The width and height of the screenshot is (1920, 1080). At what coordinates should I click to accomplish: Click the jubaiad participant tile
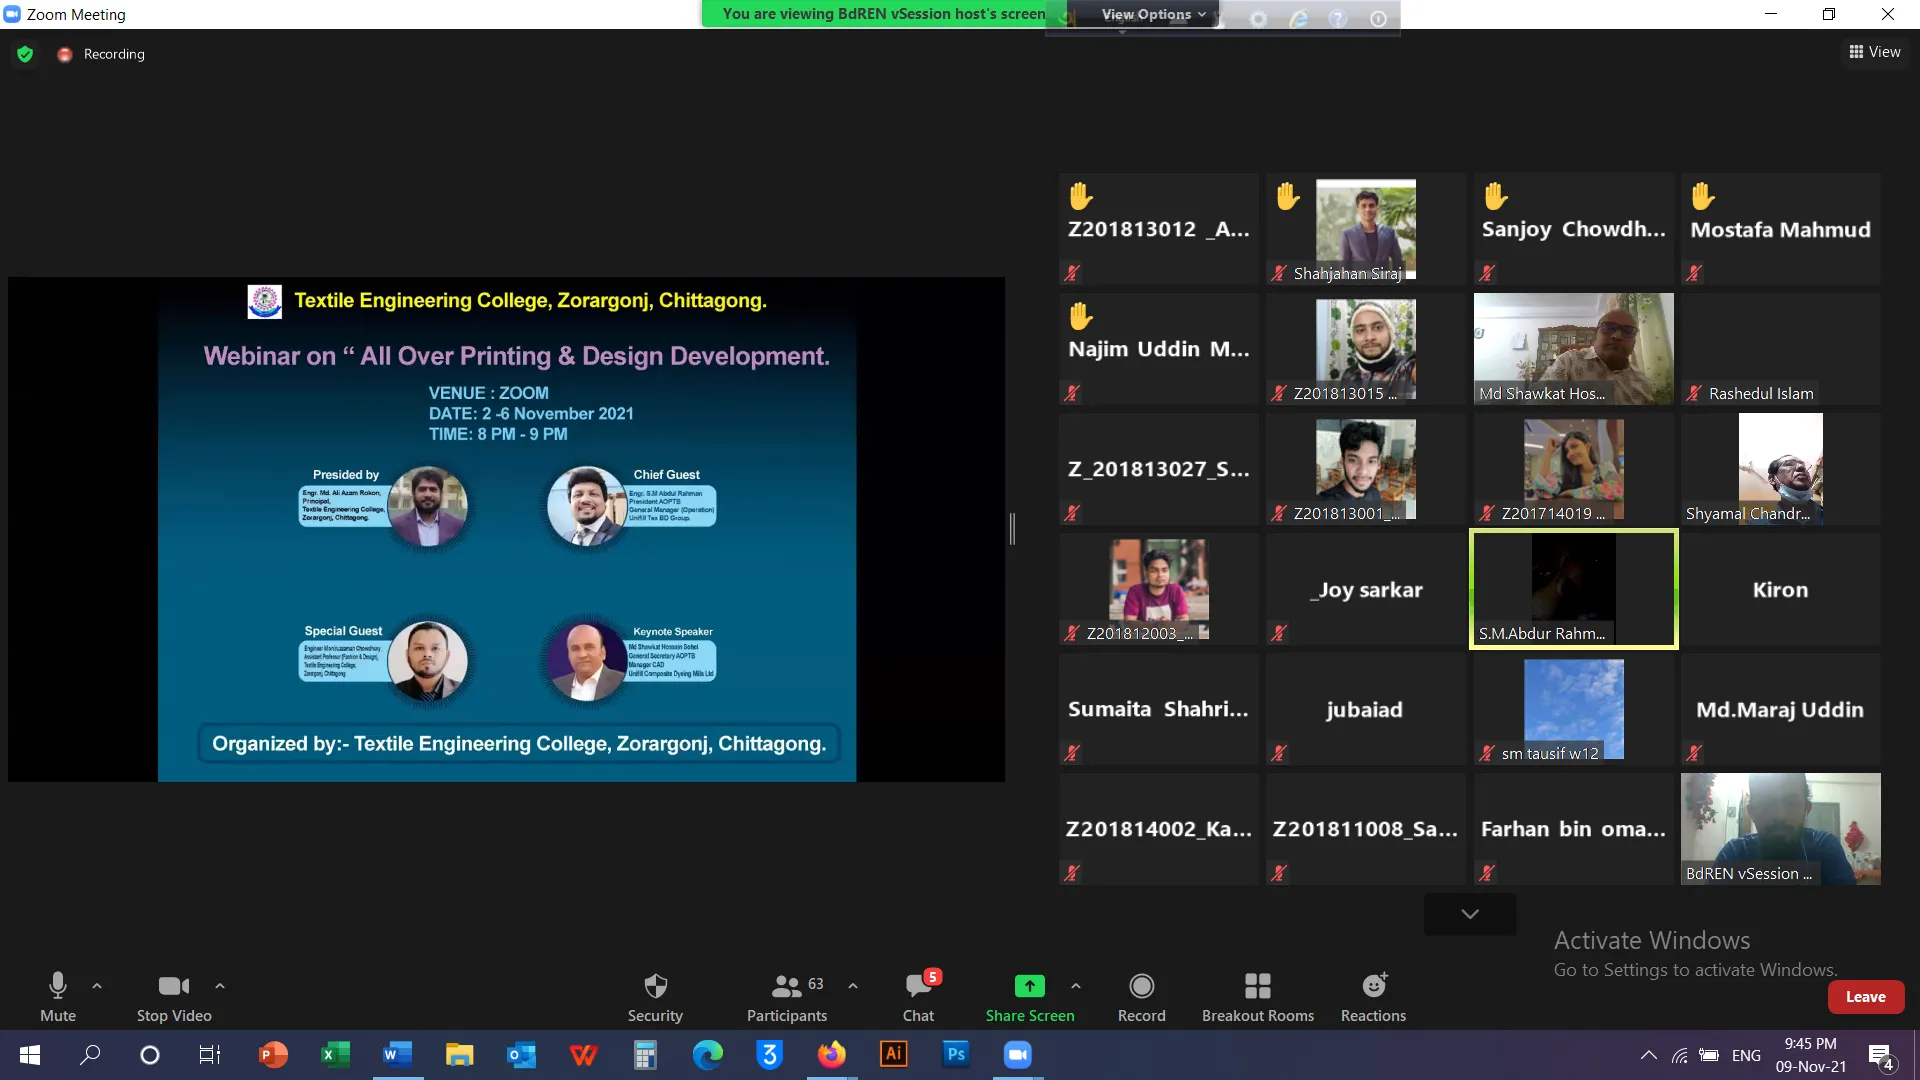[1365, 709]
